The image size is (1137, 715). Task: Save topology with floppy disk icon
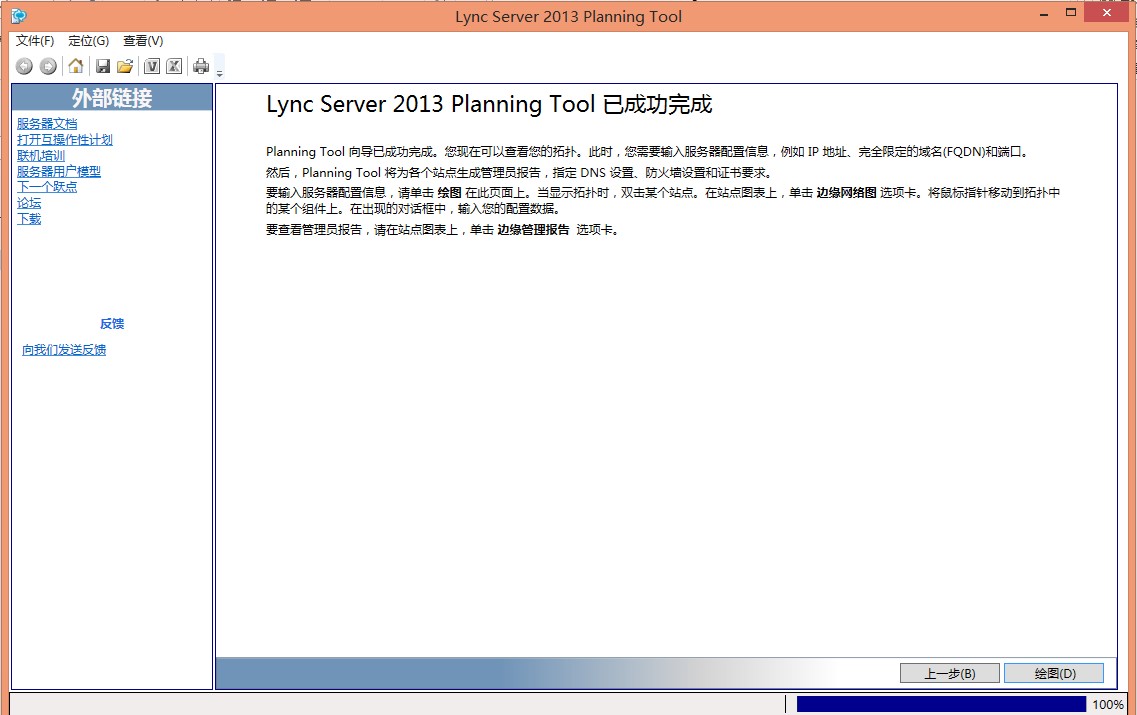click(103, 66)
